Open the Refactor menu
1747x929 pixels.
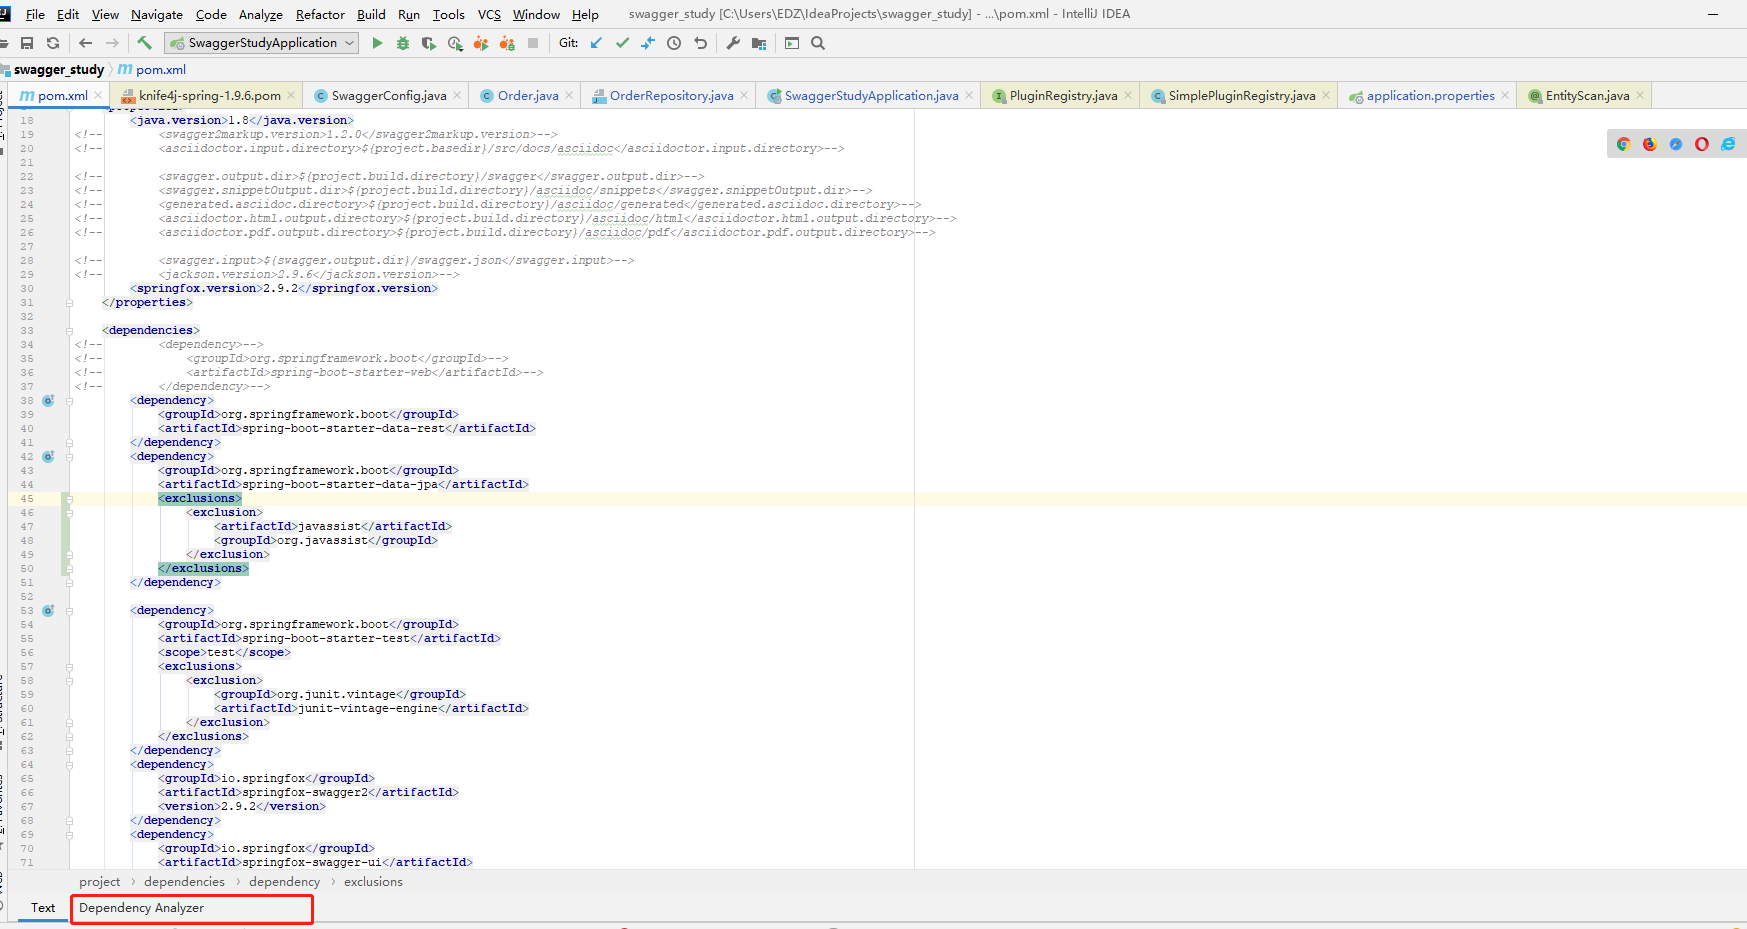[x=320, y=14]
